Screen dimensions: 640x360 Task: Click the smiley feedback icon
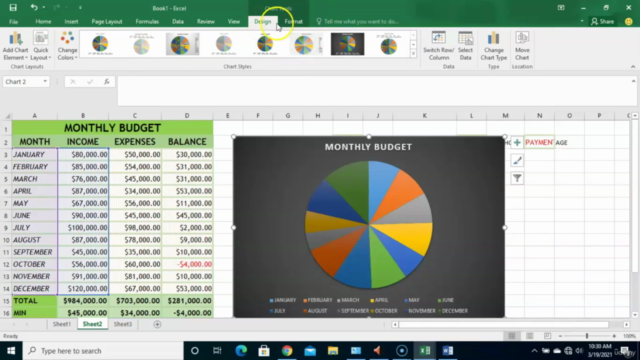(629, 22)
